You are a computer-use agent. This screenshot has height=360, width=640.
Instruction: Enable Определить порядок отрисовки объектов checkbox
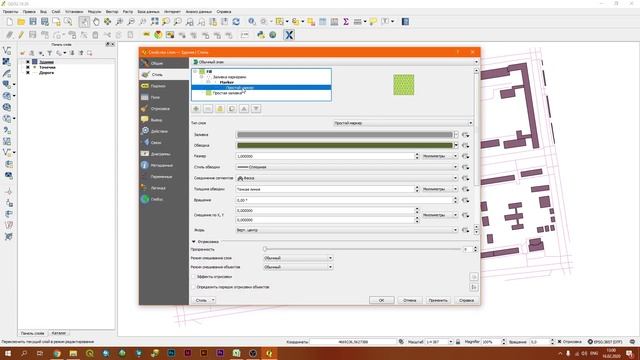pos(194,287)
